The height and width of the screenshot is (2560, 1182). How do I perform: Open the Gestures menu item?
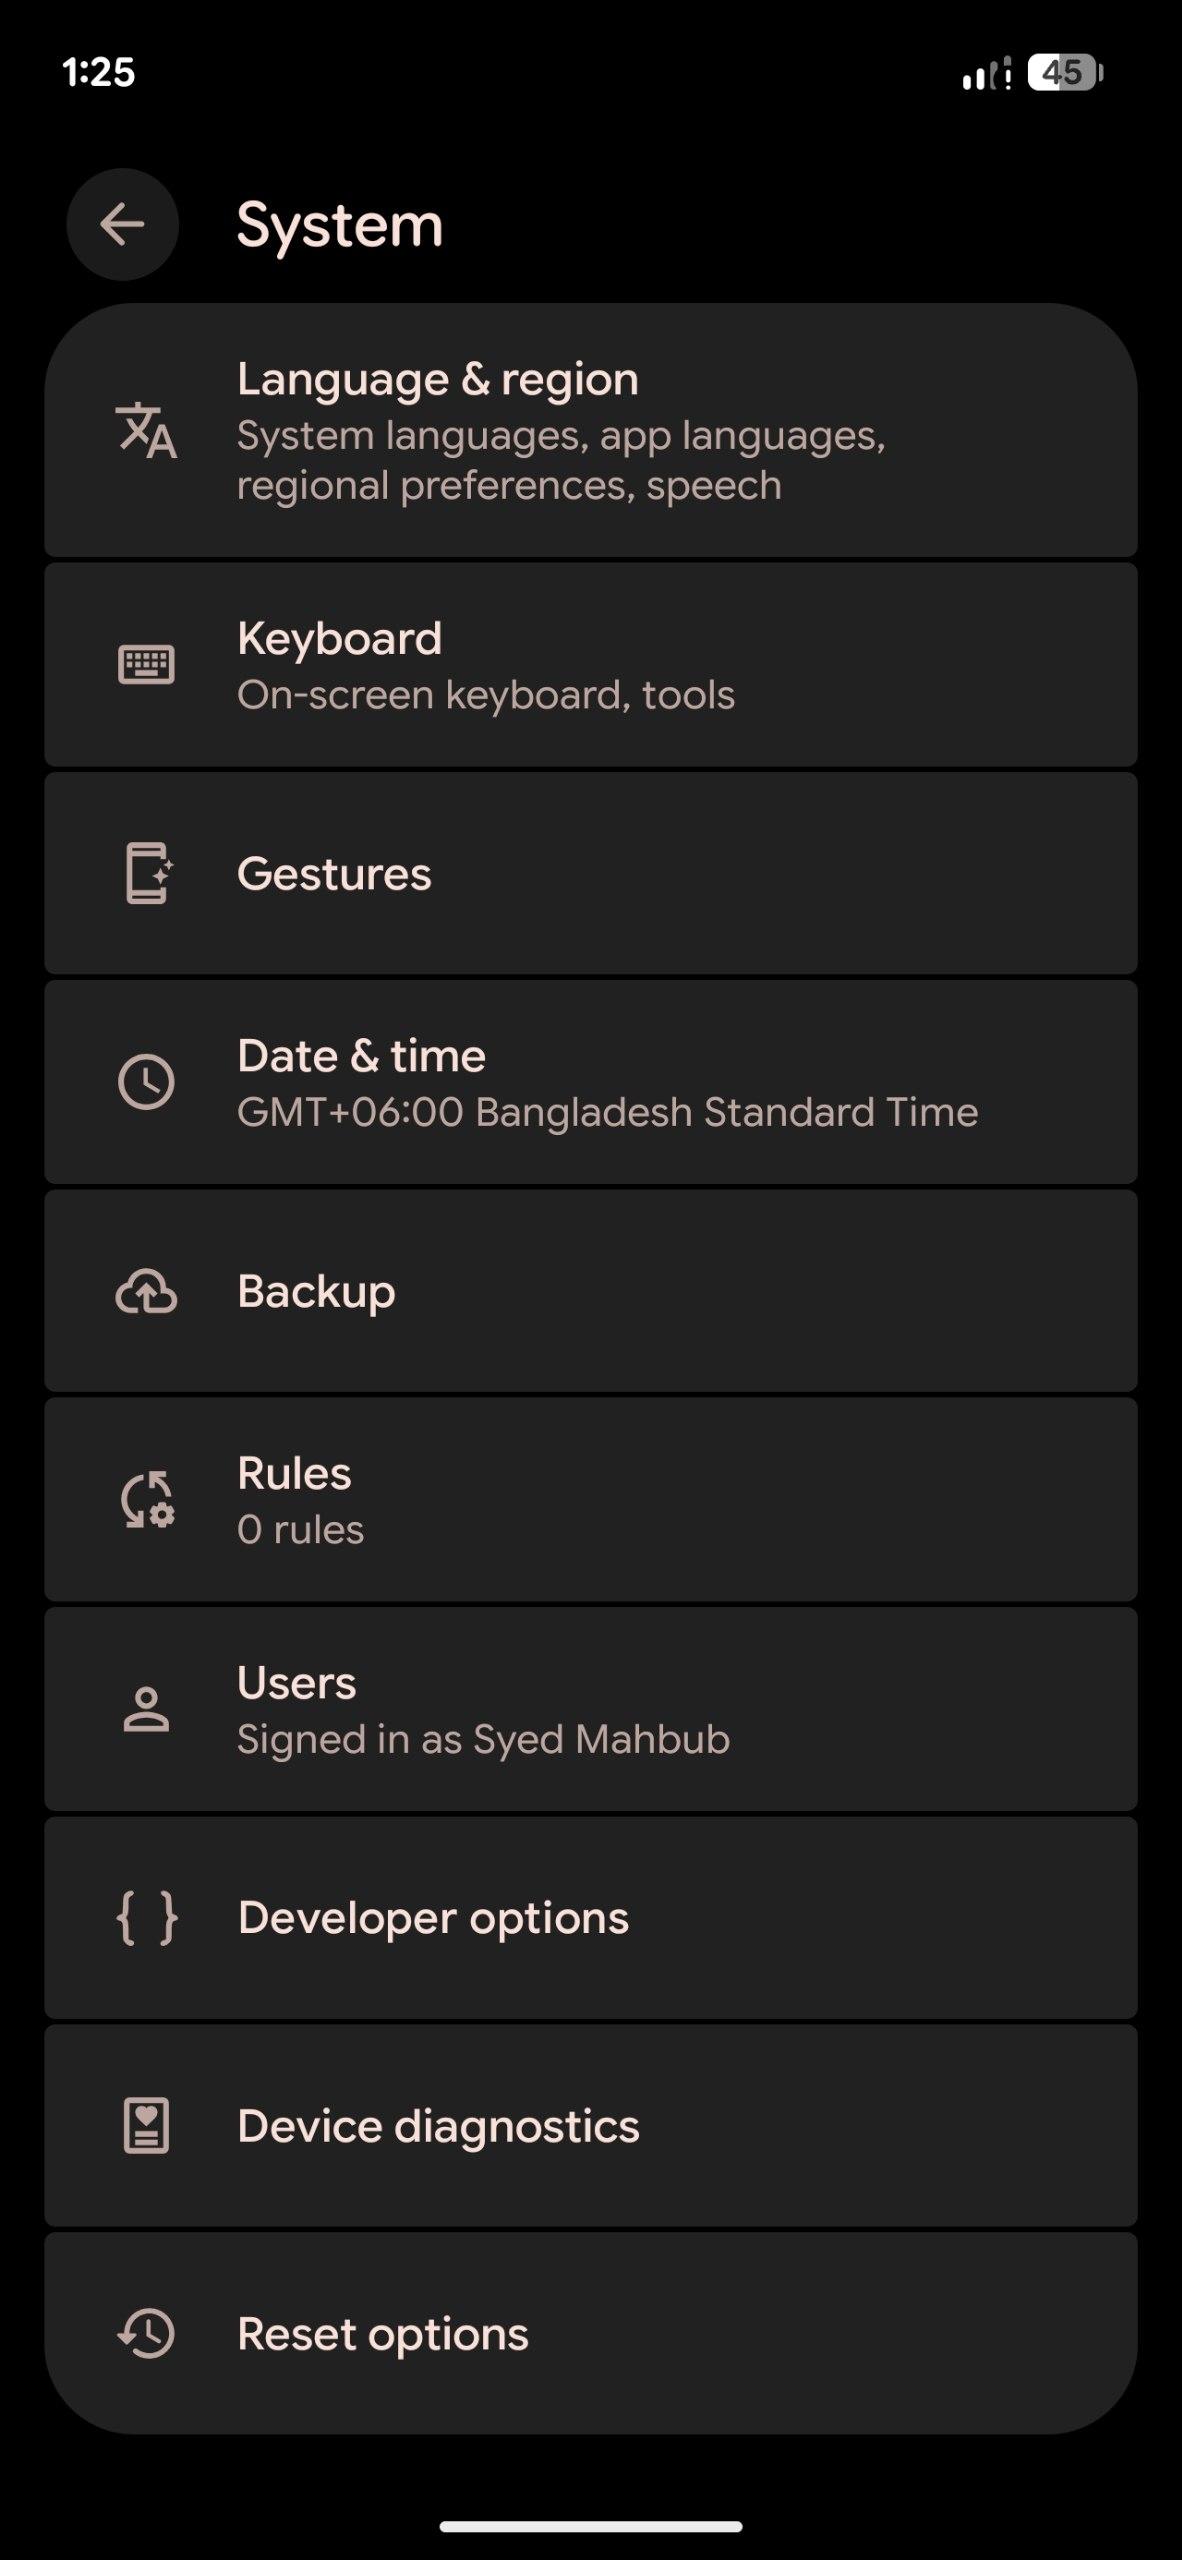tap(334, 874)
